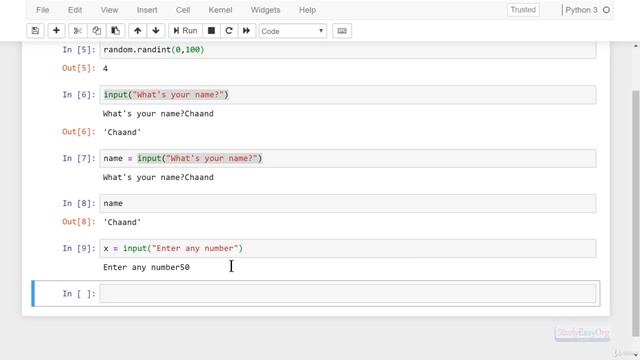The image size is (640, 360).
Task: Click the Out[6]: prompt label
Action: pos(78,131)
